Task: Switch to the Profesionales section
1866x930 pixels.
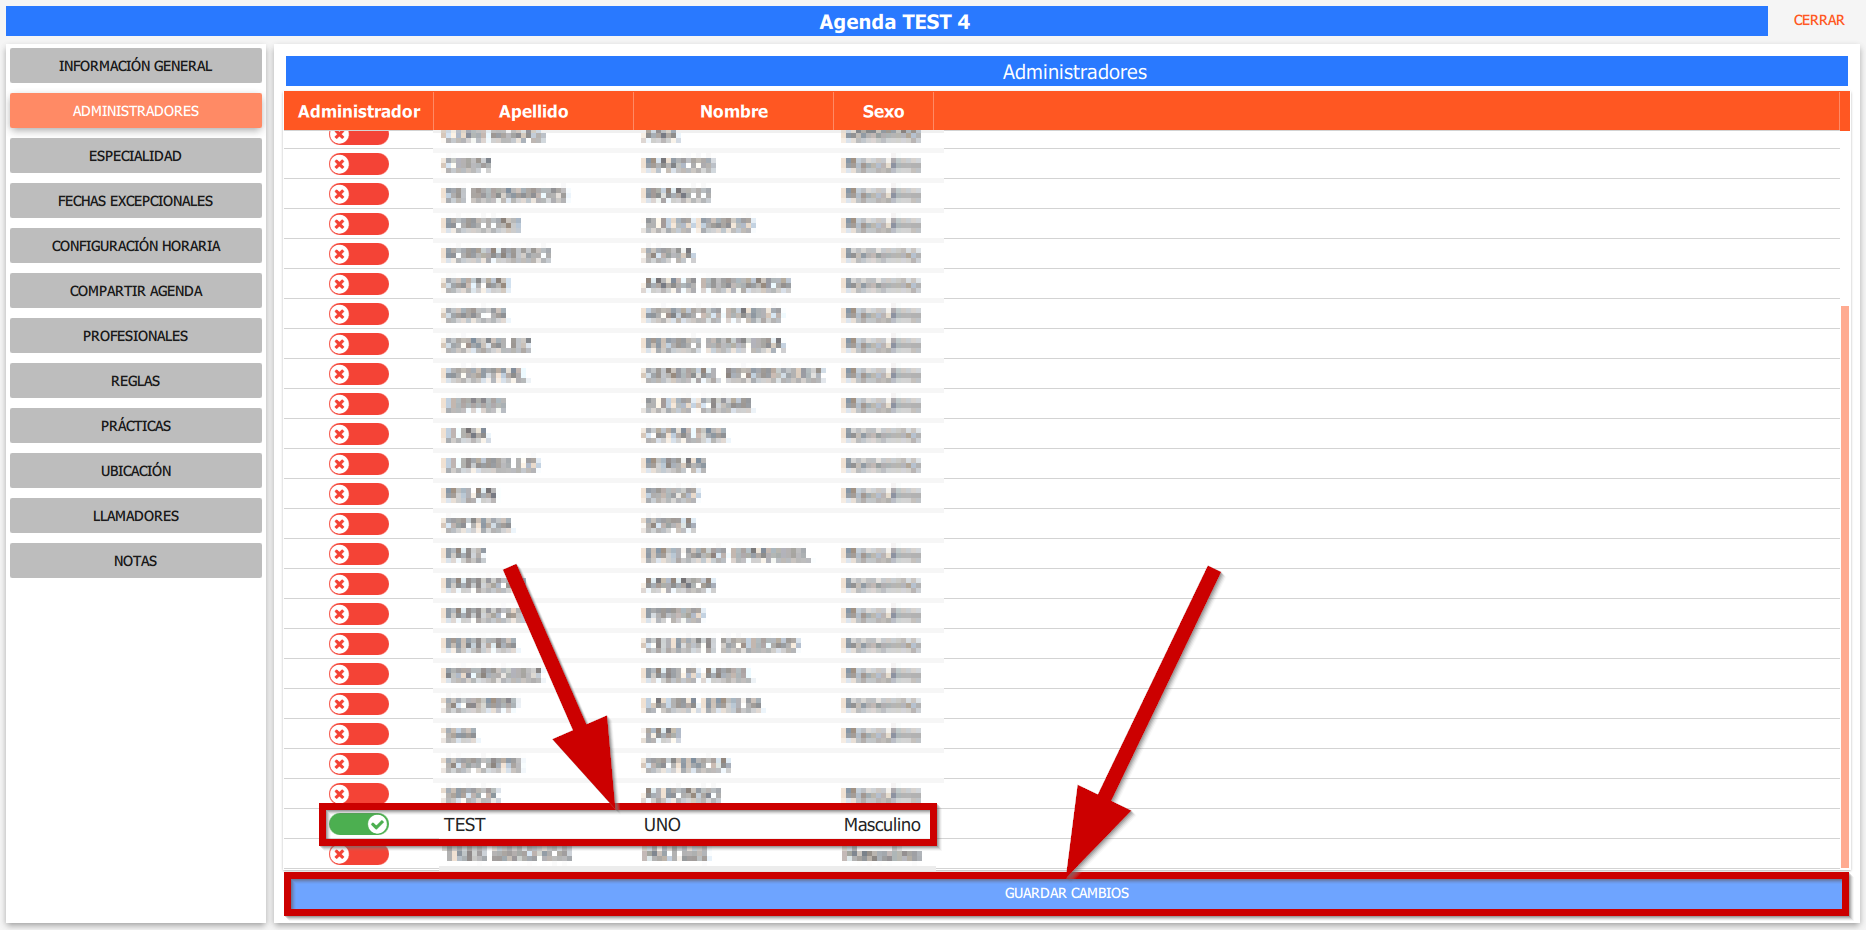Action: click(135, 336)
